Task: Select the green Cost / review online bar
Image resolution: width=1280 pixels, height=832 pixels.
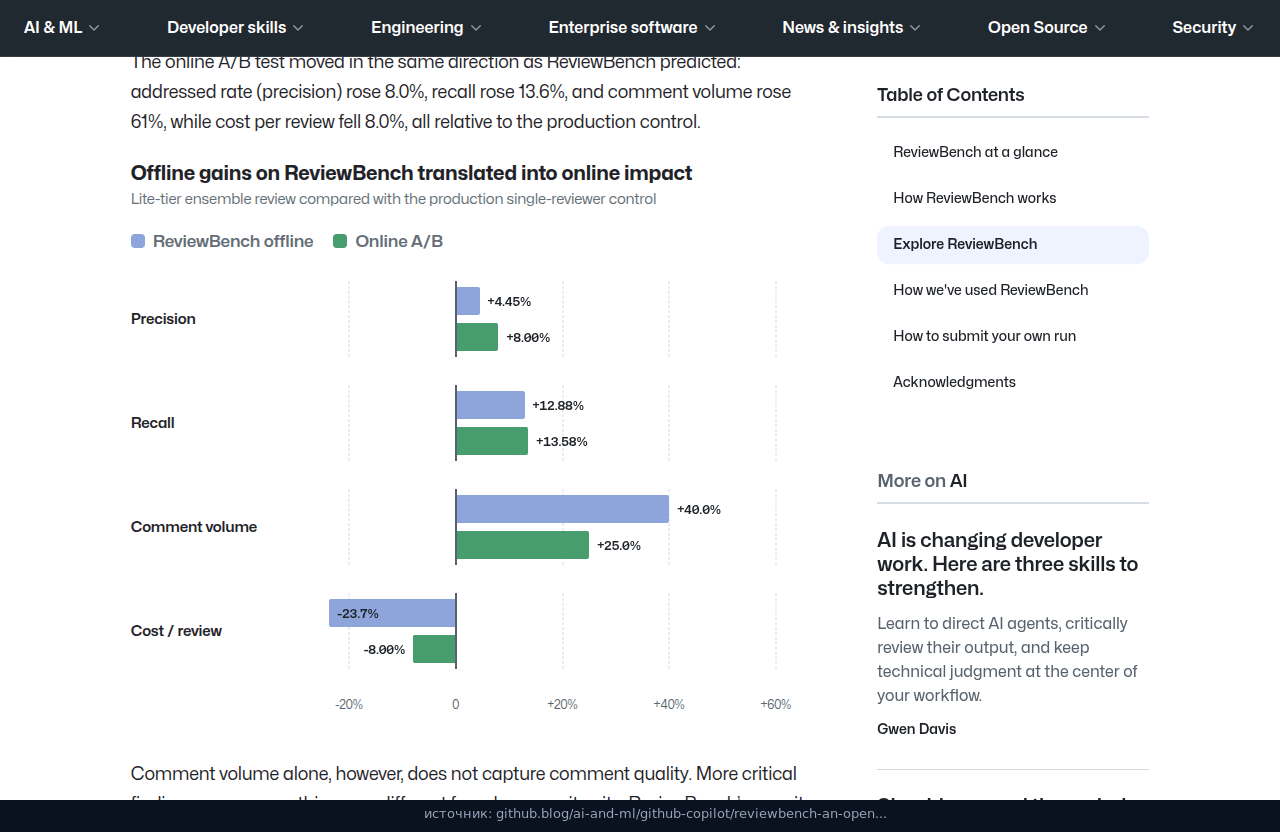Action: click(x=435, y=649)
